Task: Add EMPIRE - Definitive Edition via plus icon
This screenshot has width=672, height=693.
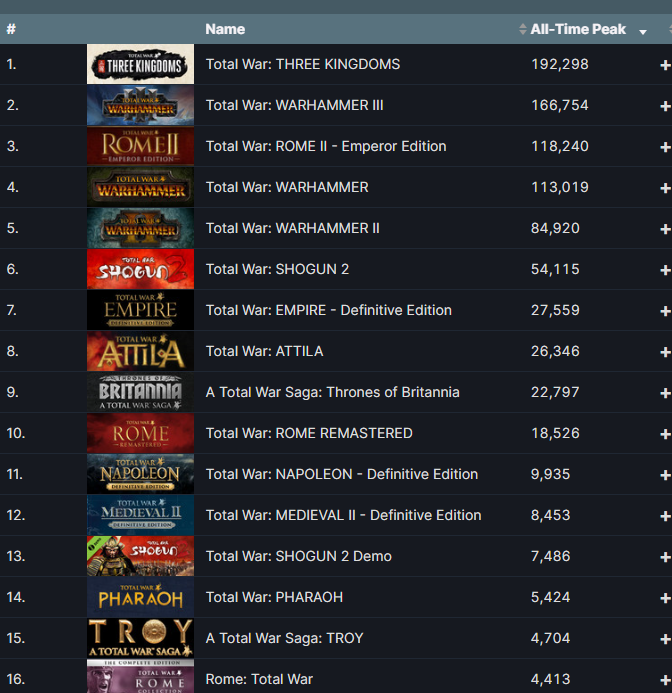Action: [666, 312]
